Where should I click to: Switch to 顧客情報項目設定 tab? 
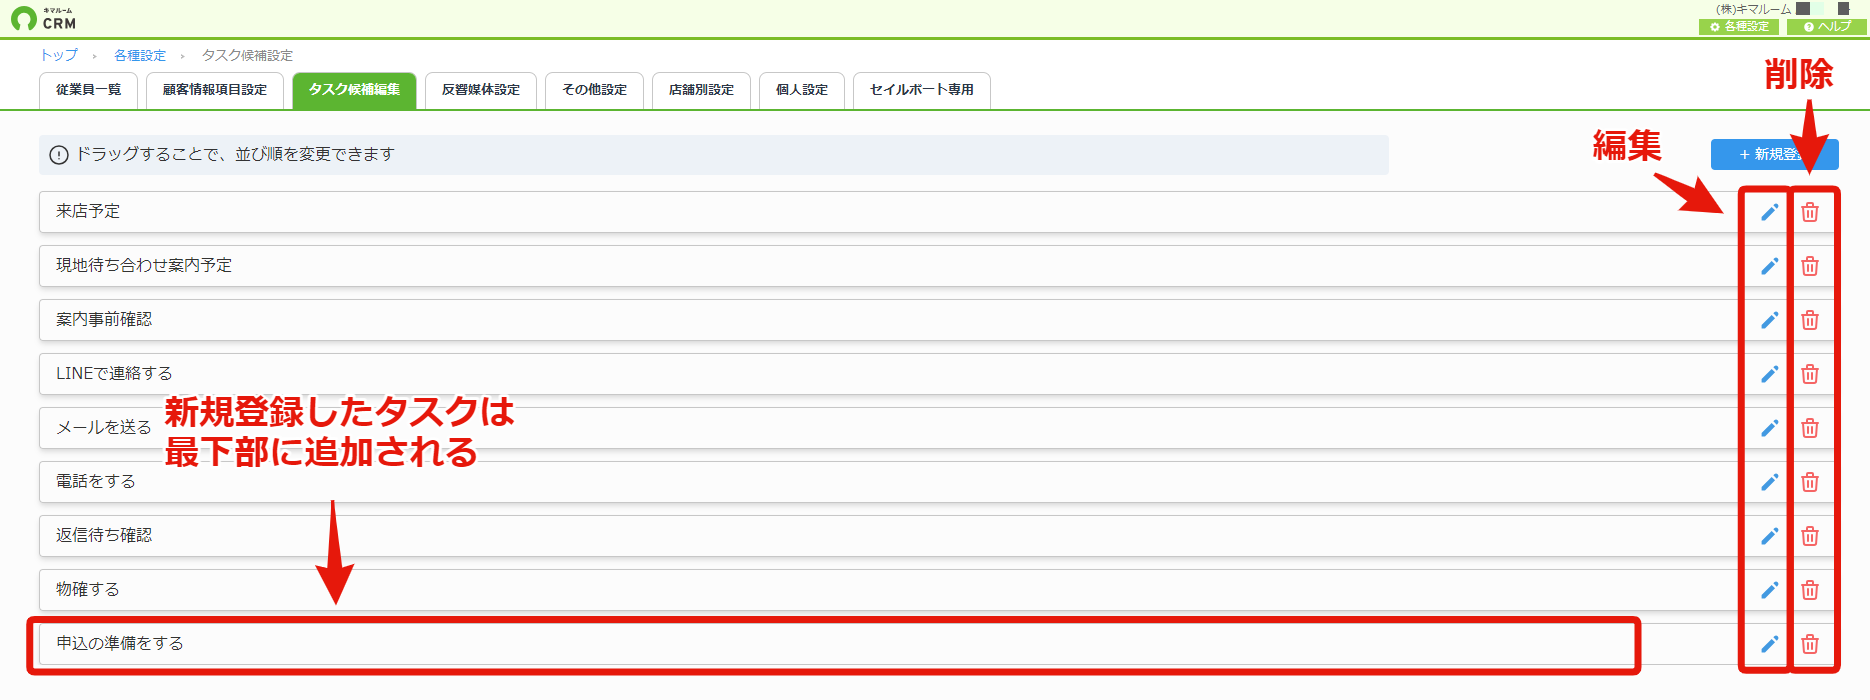pyautogui.click(x=215, y=90)
